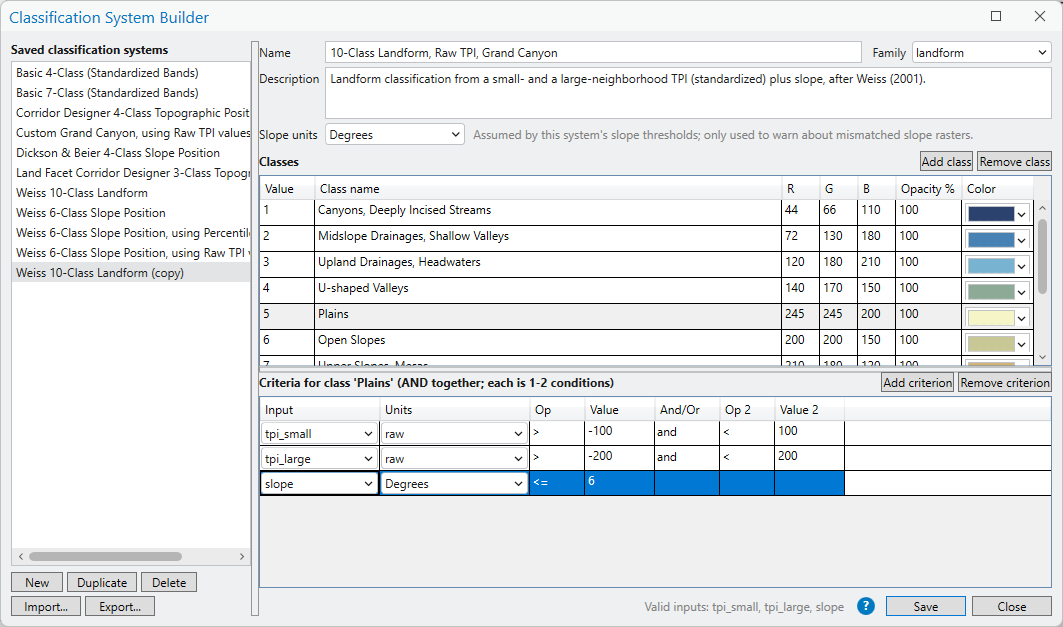Open color swatch for Open Slopes

pos(997,343)
